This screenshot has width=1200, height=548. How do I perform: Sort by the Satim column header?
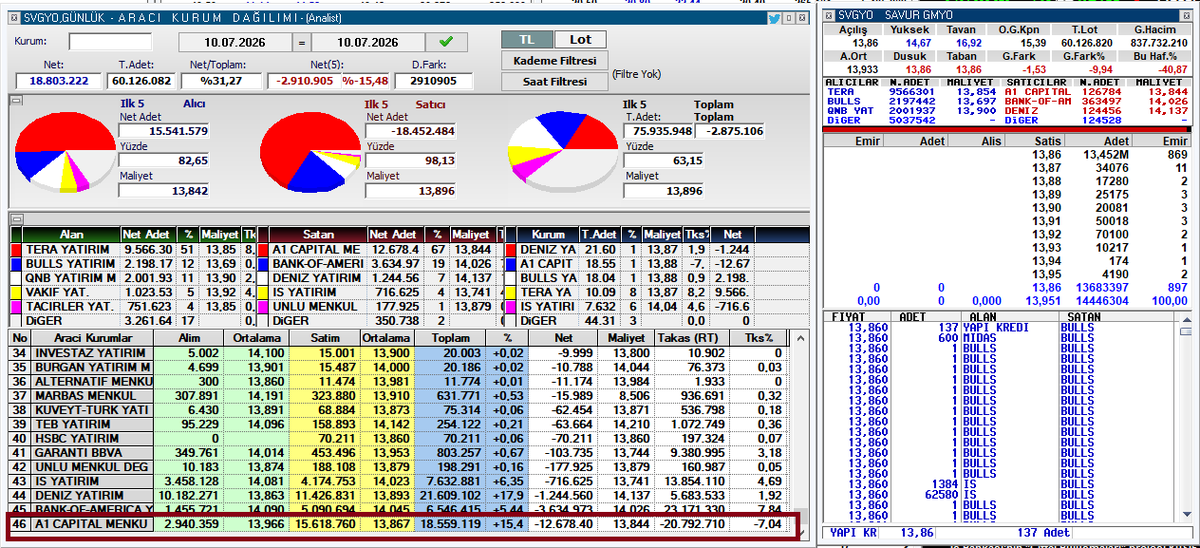click(x=326, y=338)
